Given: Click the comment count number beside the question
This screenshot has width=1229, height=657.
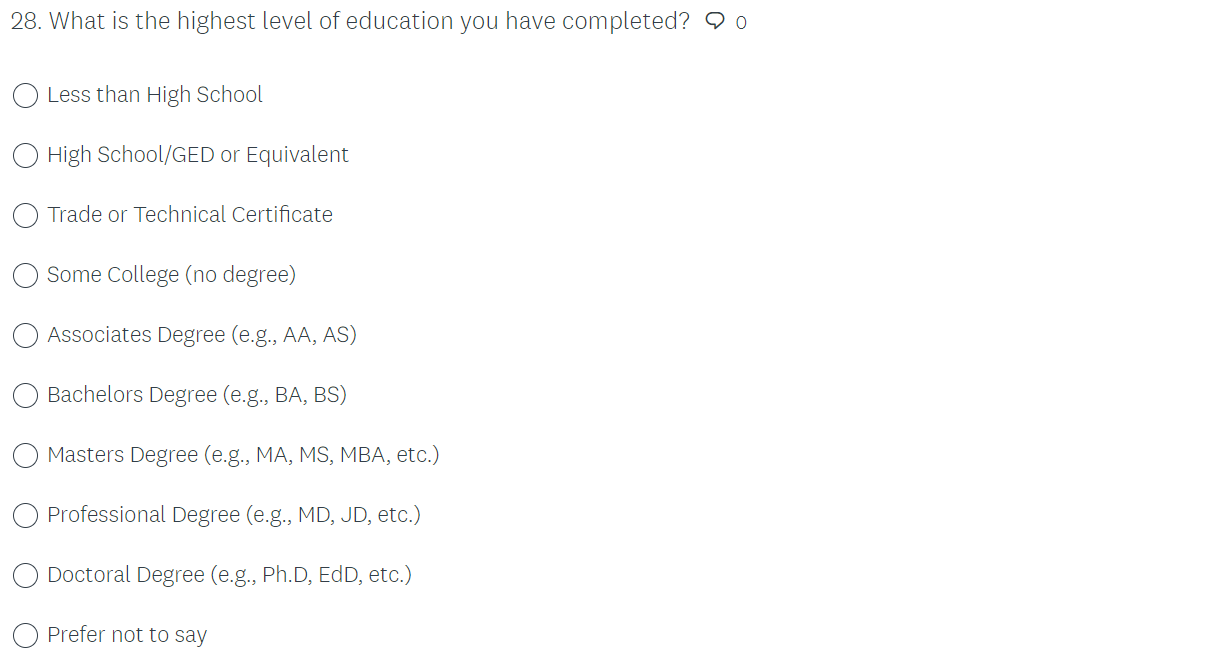Looking at the screenshot, I should pyautogui.click(x=741, y=23).
